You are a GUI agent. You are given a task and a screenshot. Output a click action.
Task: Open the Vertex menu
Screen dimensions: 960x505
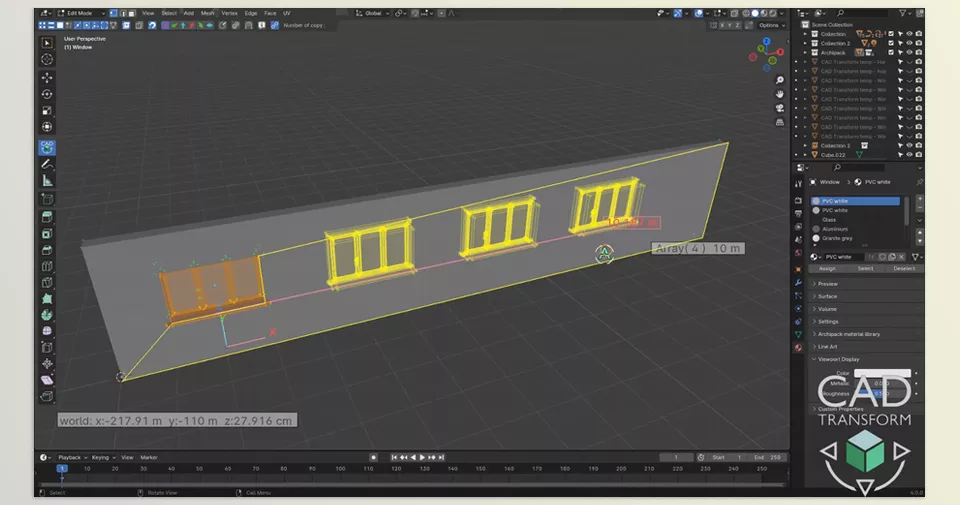(x=230, y=13)
